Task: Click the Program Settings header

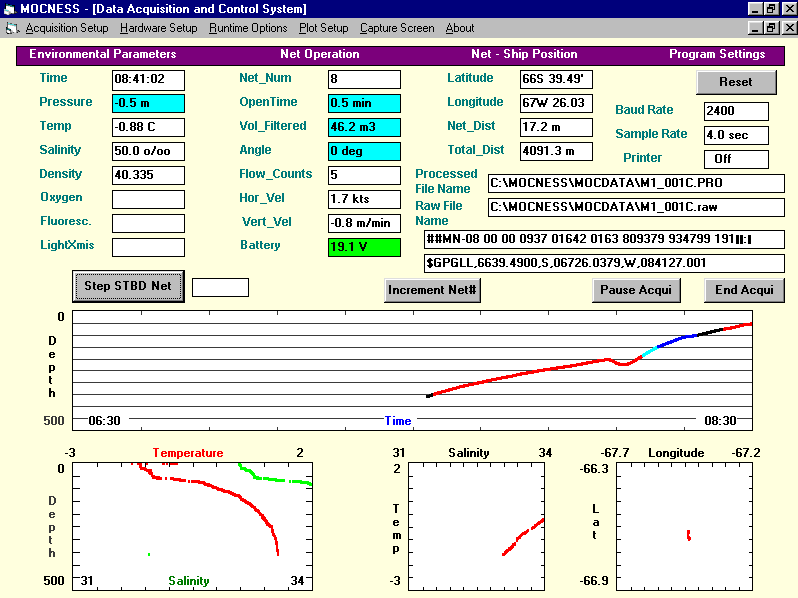Action: (x=717, y=54)
